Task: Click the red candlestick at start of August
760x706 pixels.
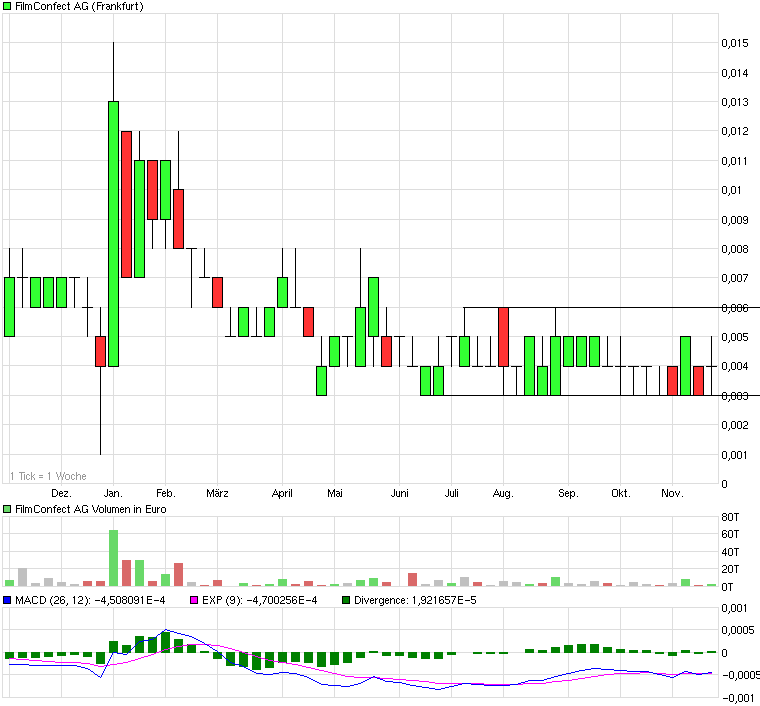Action: click(x=503, y=337)
